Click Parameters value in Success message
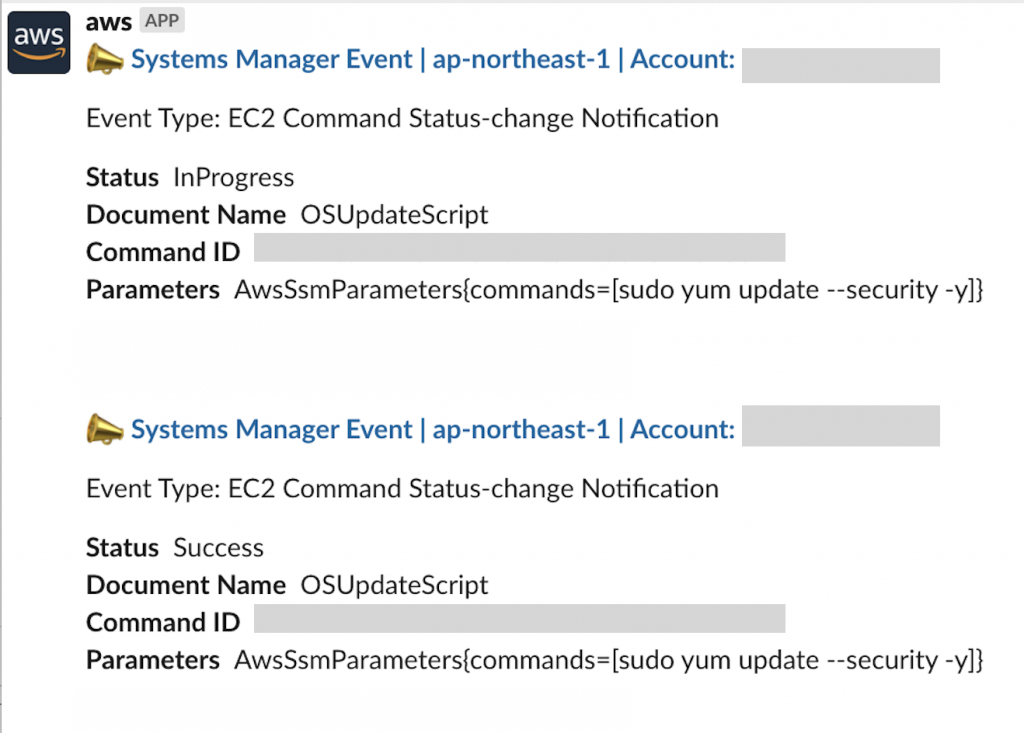 [609, 660]
